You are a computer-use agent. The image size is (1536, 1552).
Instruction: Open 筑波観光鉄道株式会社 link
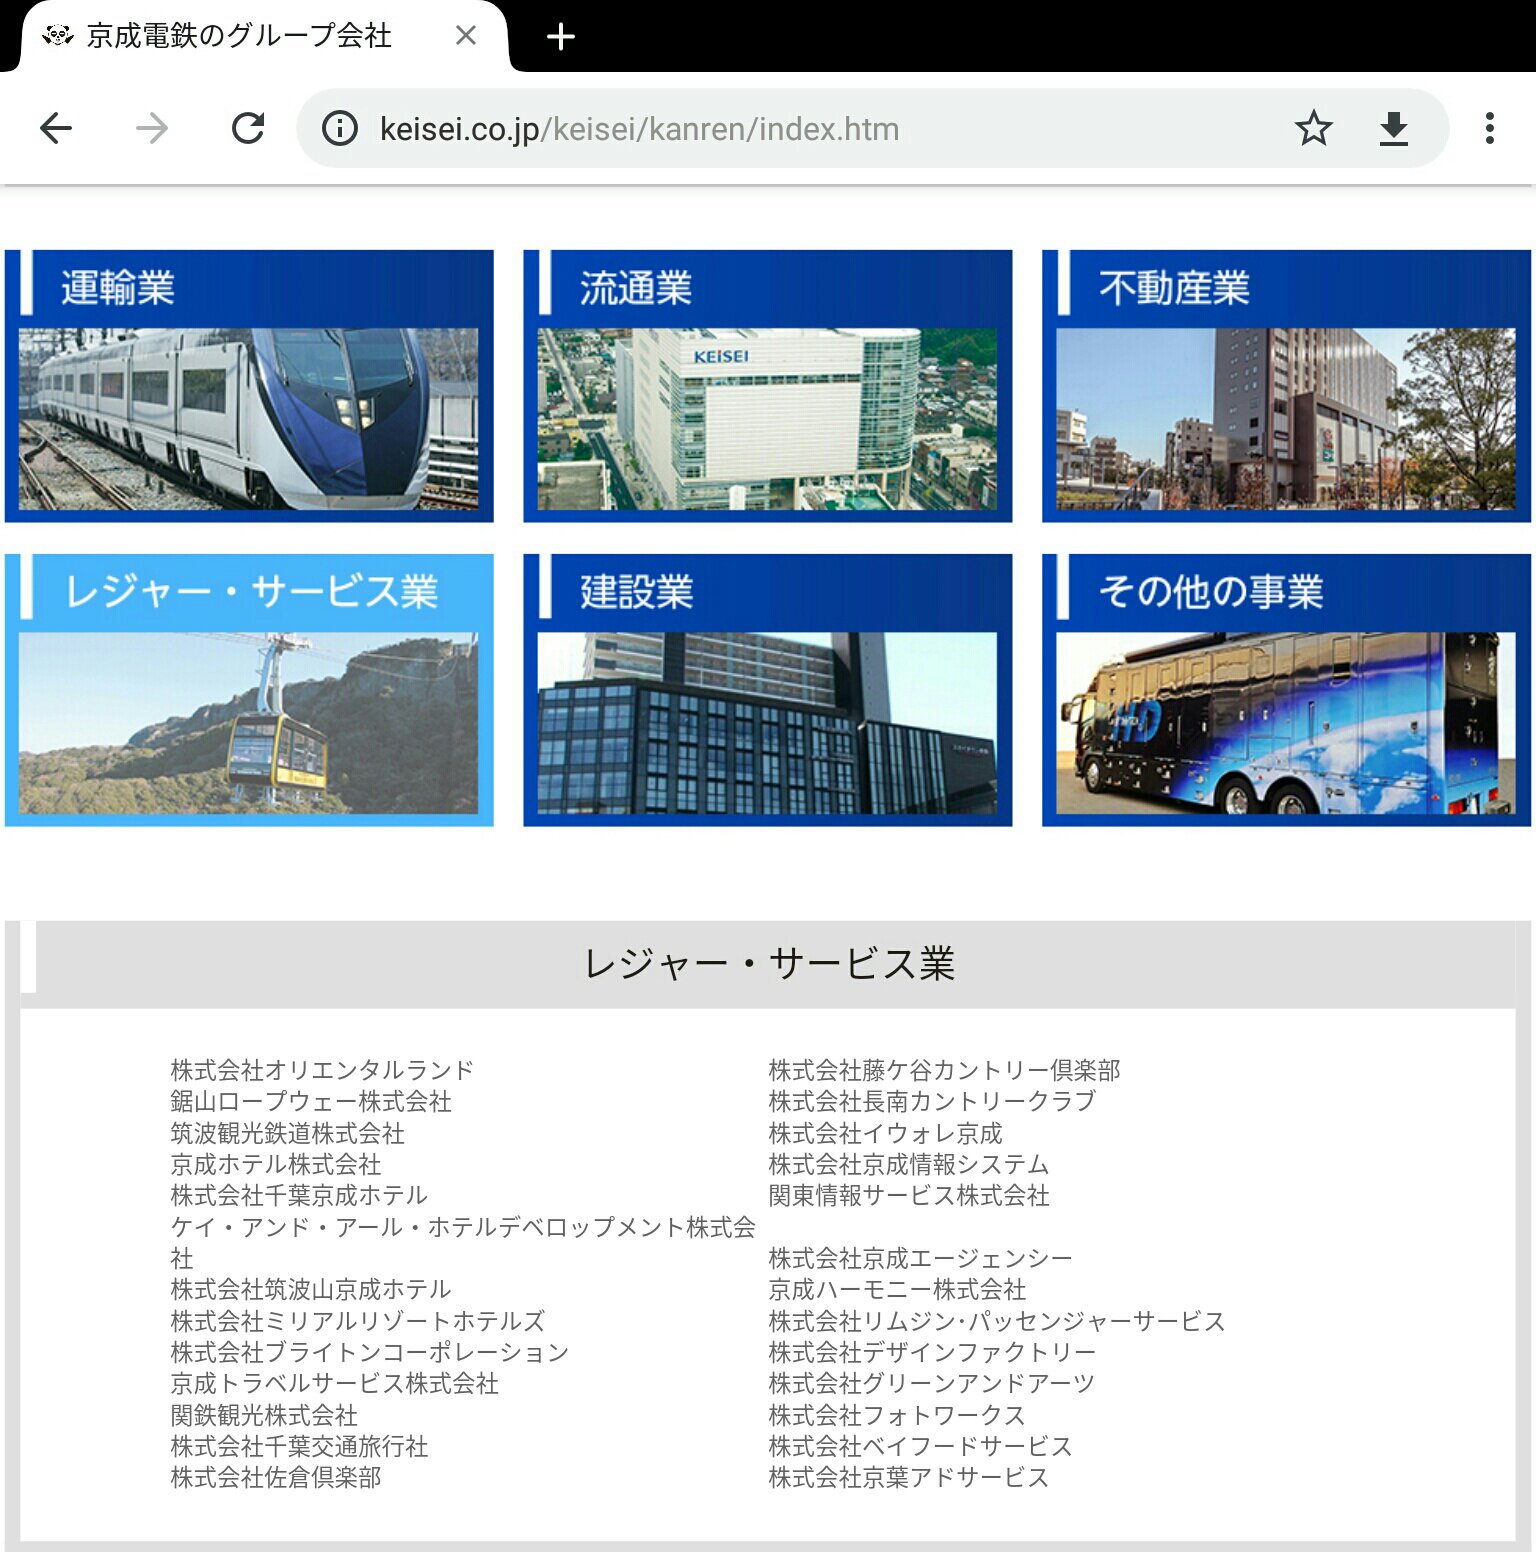pos(287,1133)
